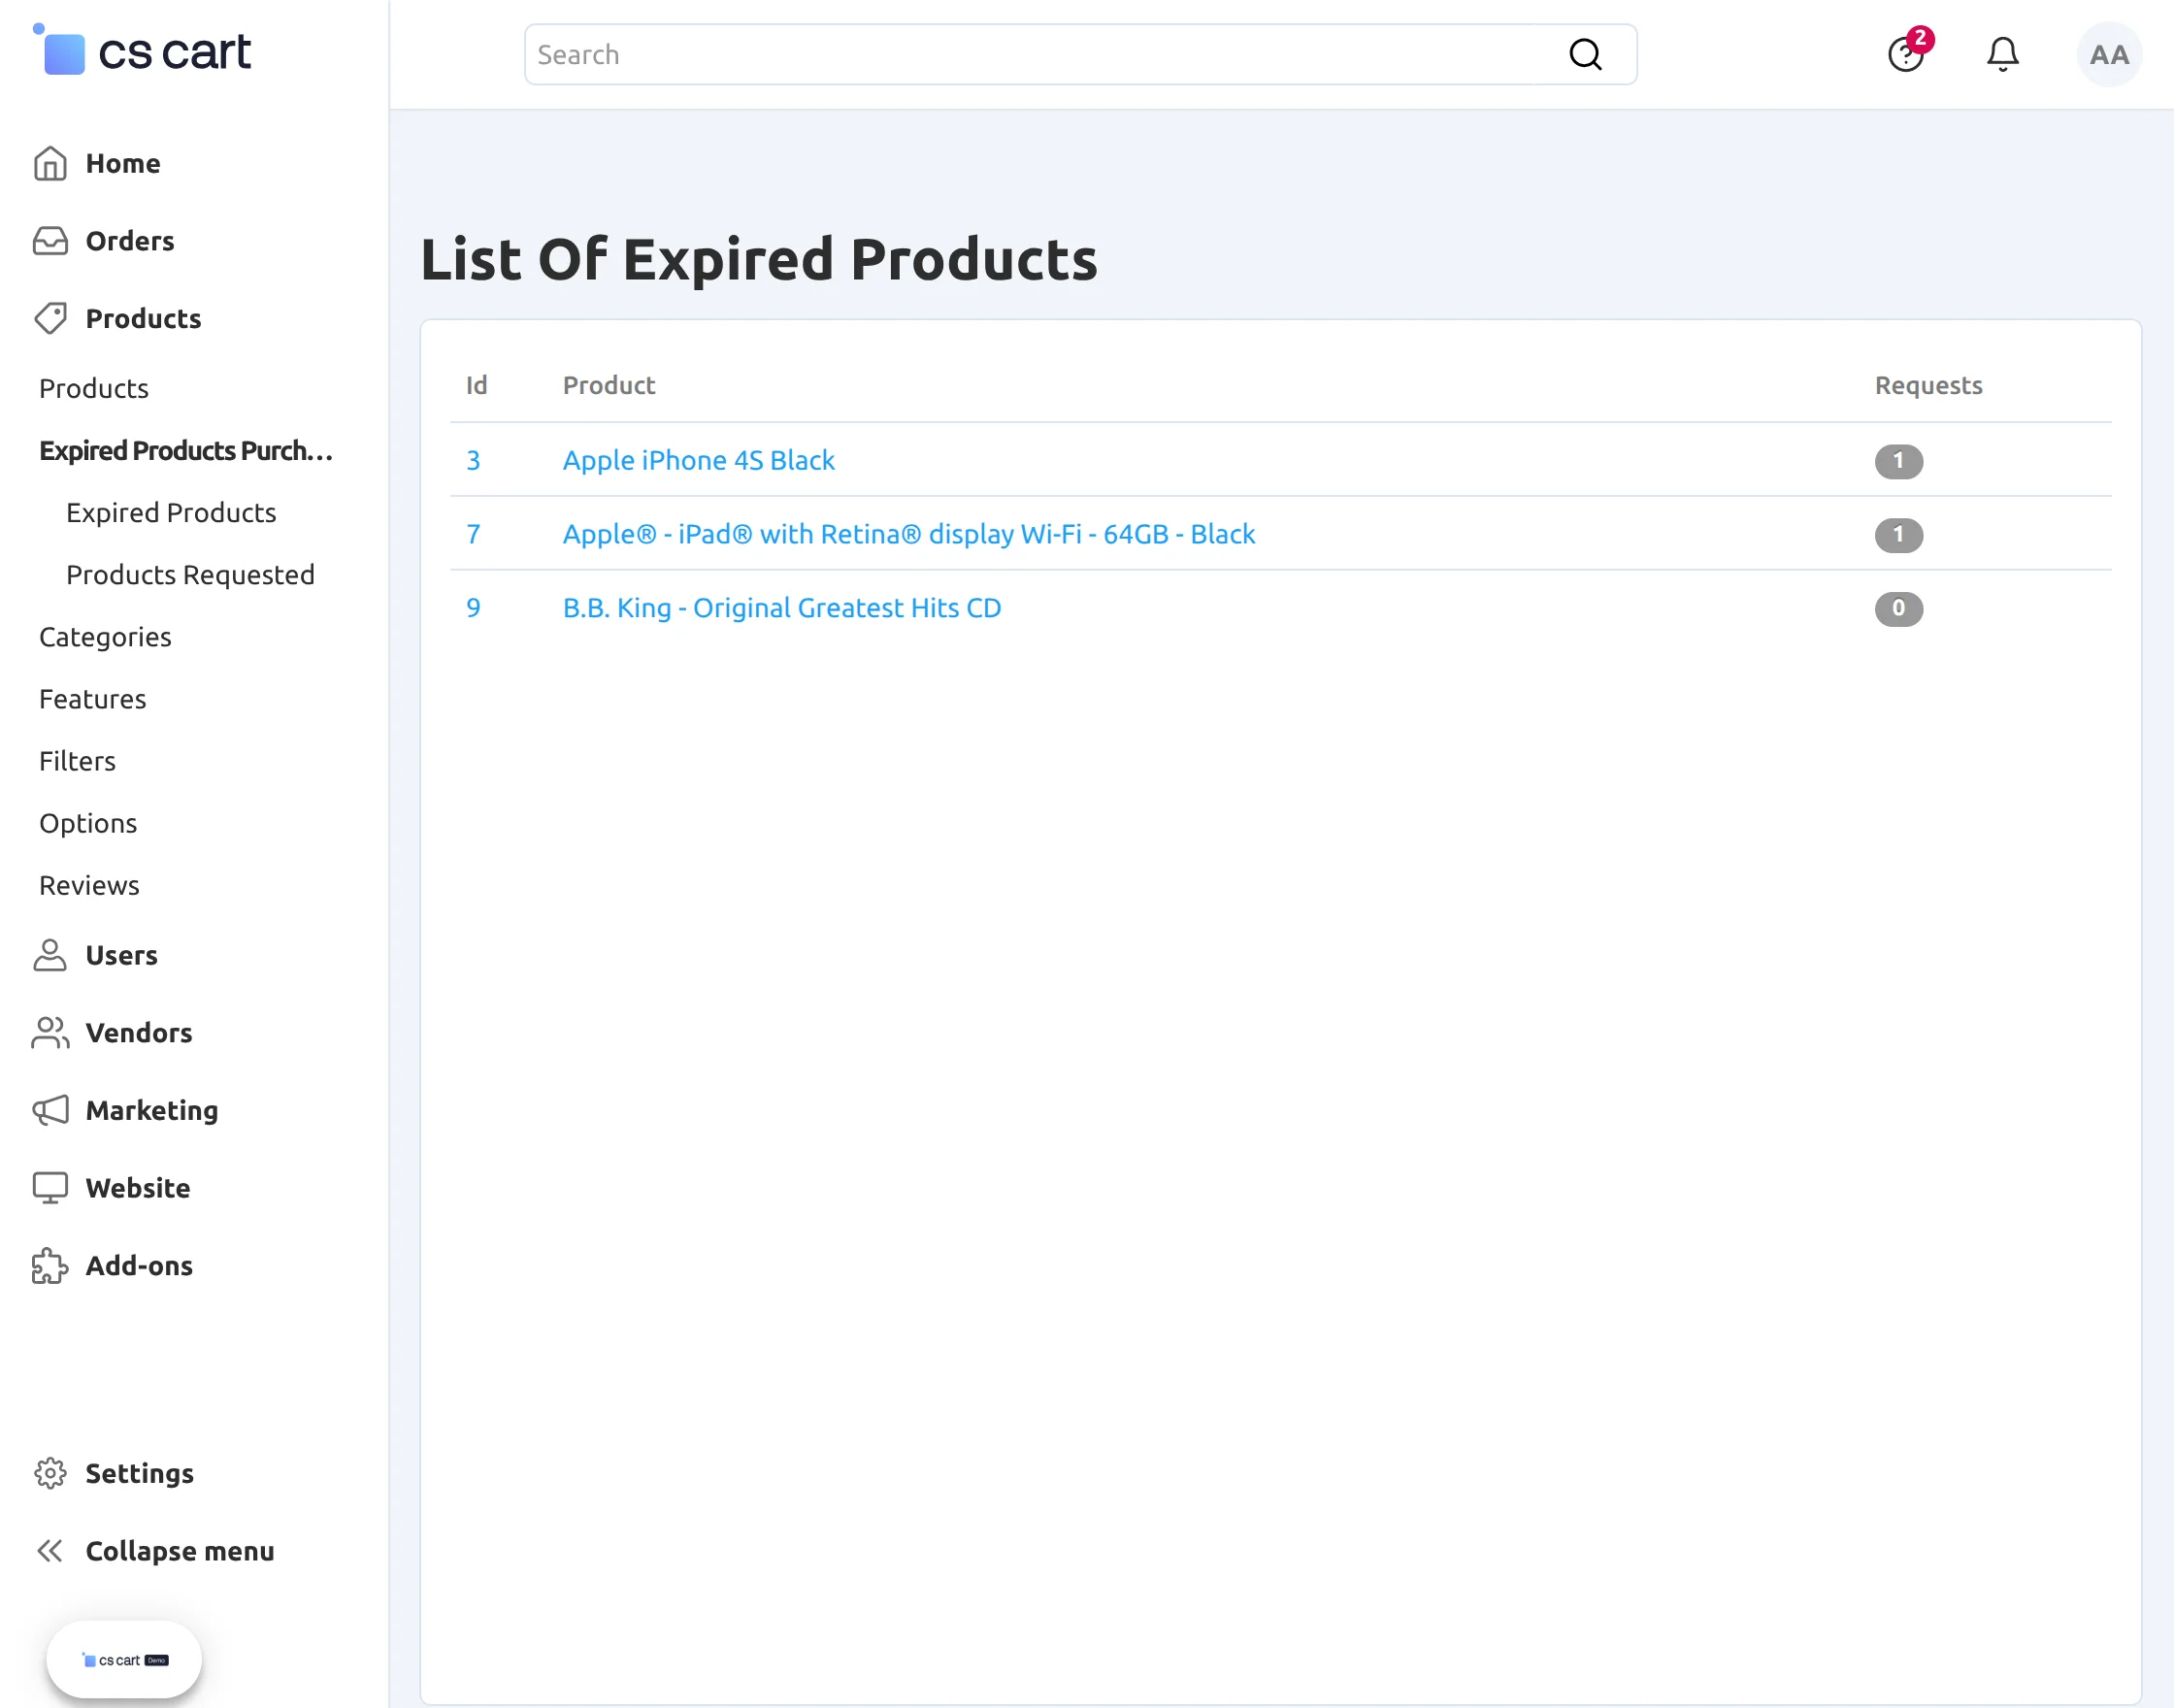Image resolution: width=2174 pixels, height=1708 pixels.
Task: Click the cs cart Demo floating widget
Action: tap(124, 1659)
